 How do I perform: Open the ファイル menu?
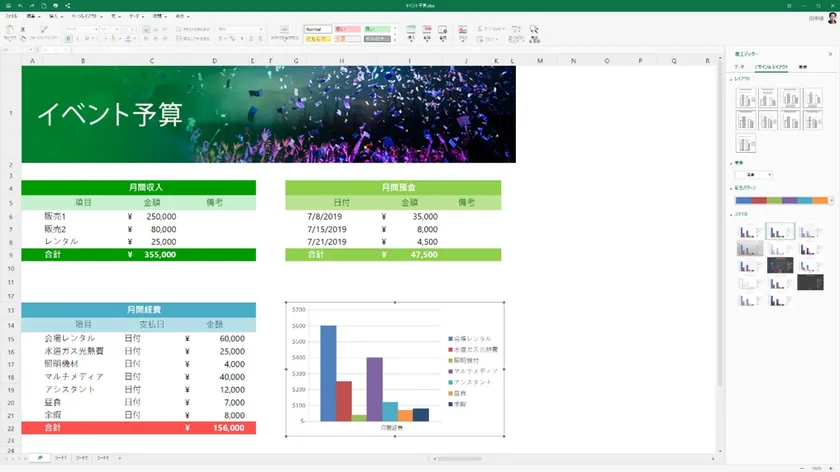(x=11, y=17)
